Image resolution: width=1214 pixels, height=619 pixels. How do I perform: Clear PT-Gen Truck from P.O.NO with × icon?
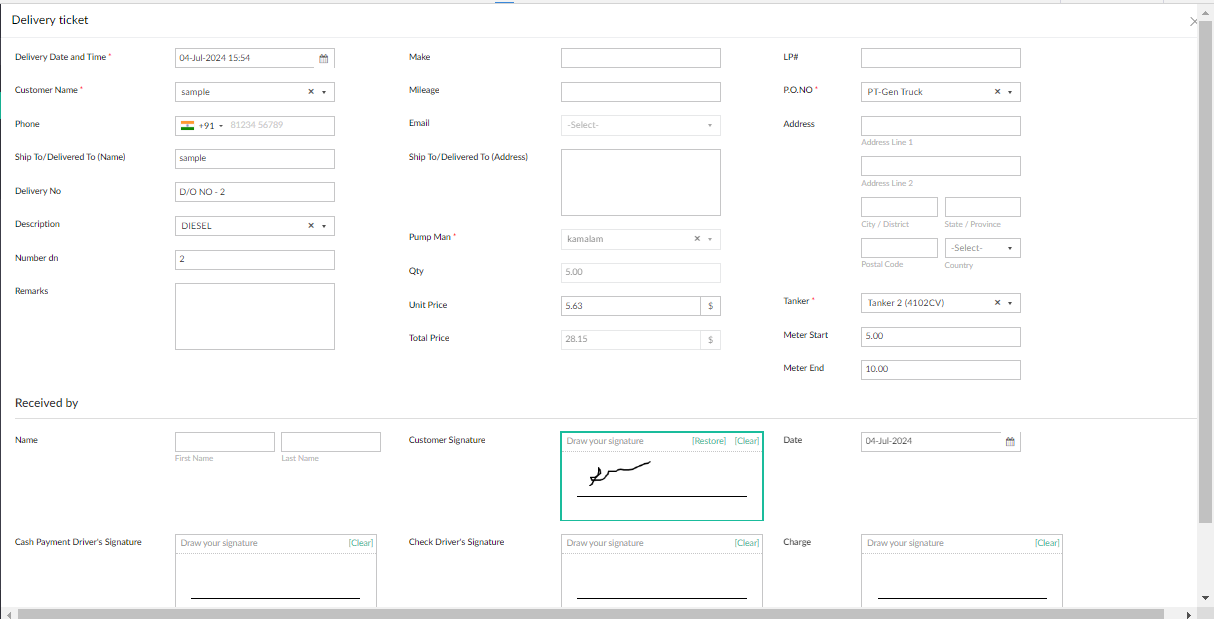(x=998, y=91)
